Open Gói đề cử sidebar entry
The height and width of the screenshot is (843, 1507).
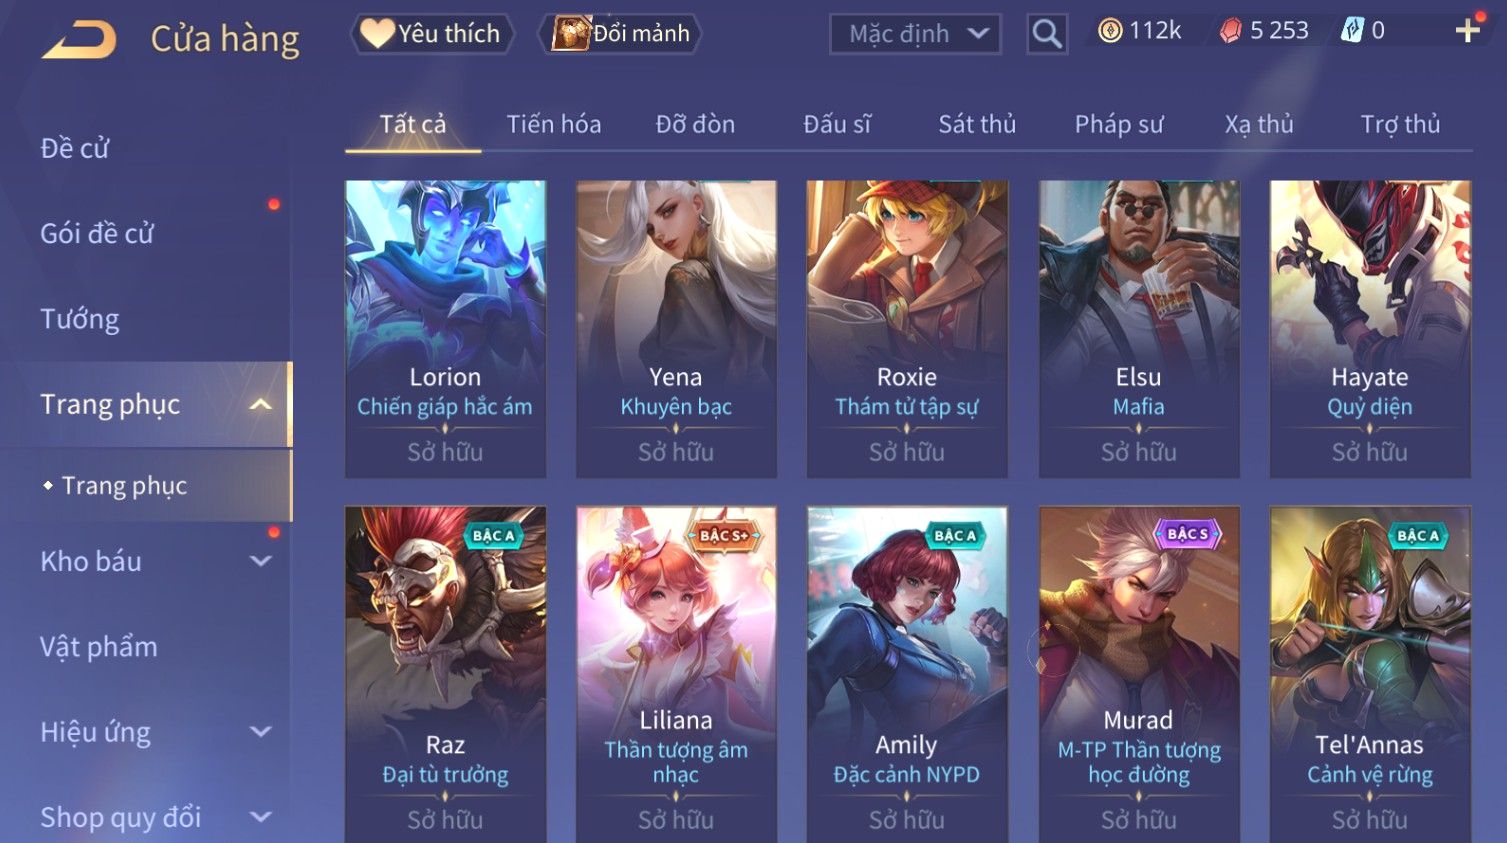[x=97, y=234]
